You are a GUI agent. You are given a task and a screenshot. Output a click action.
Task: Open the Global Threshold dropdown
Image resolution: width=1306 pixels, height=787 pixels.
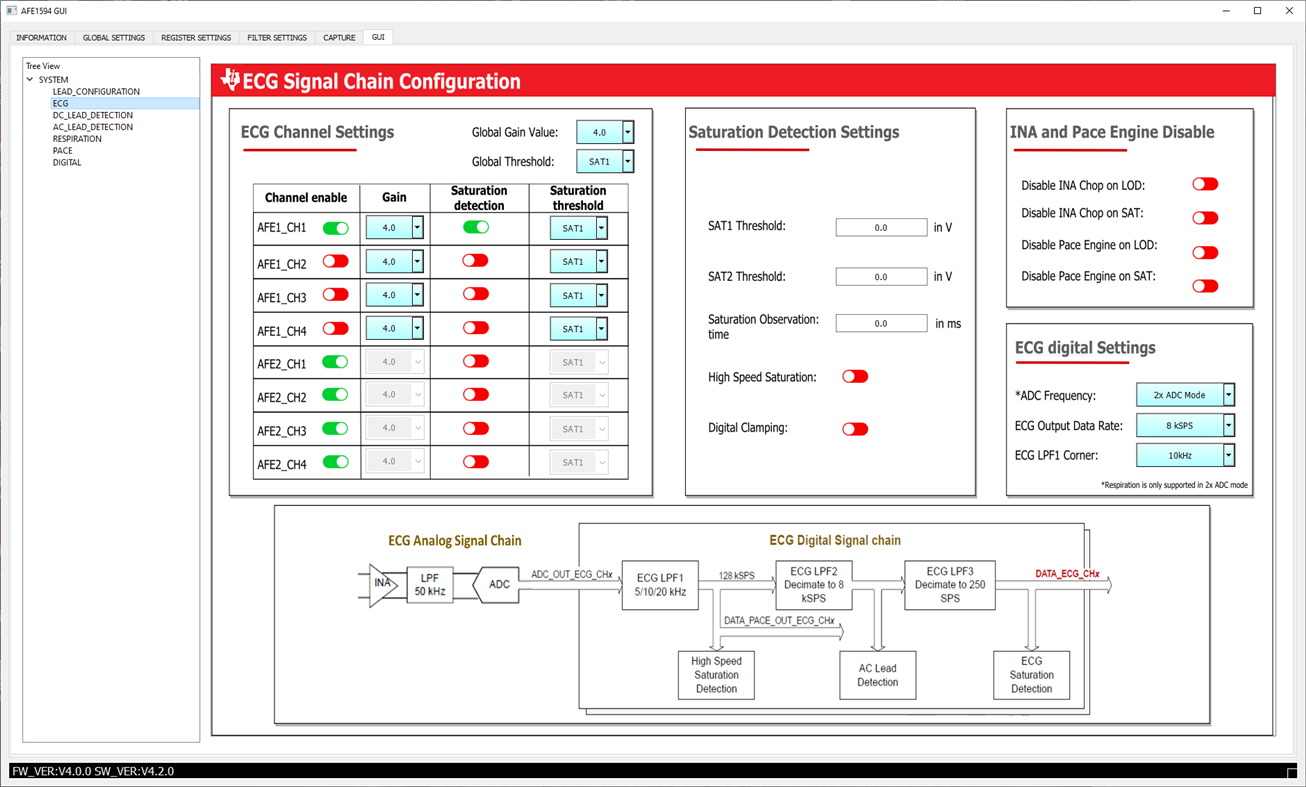tap(605, 161)
